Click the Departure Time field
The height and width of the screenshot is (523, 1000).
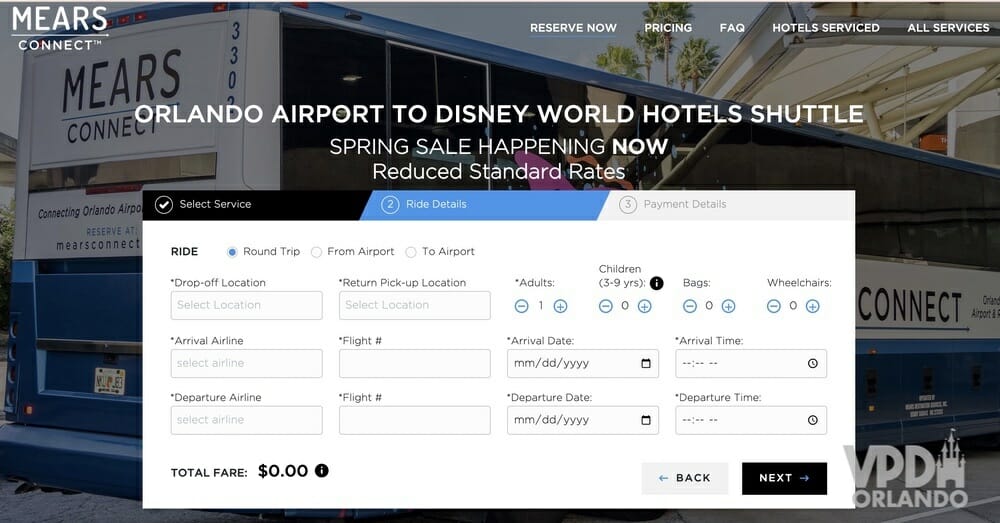751,420
